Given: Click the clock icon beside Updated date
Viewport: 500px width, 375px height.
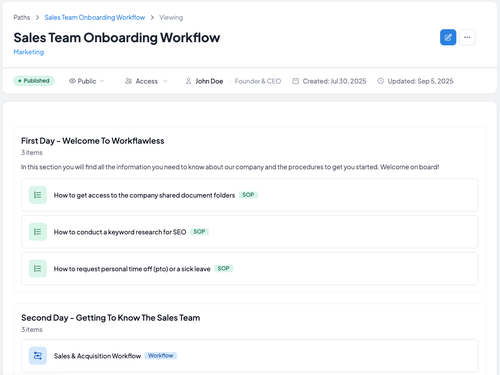Looking at the screenshot, I should click(381, 81).
